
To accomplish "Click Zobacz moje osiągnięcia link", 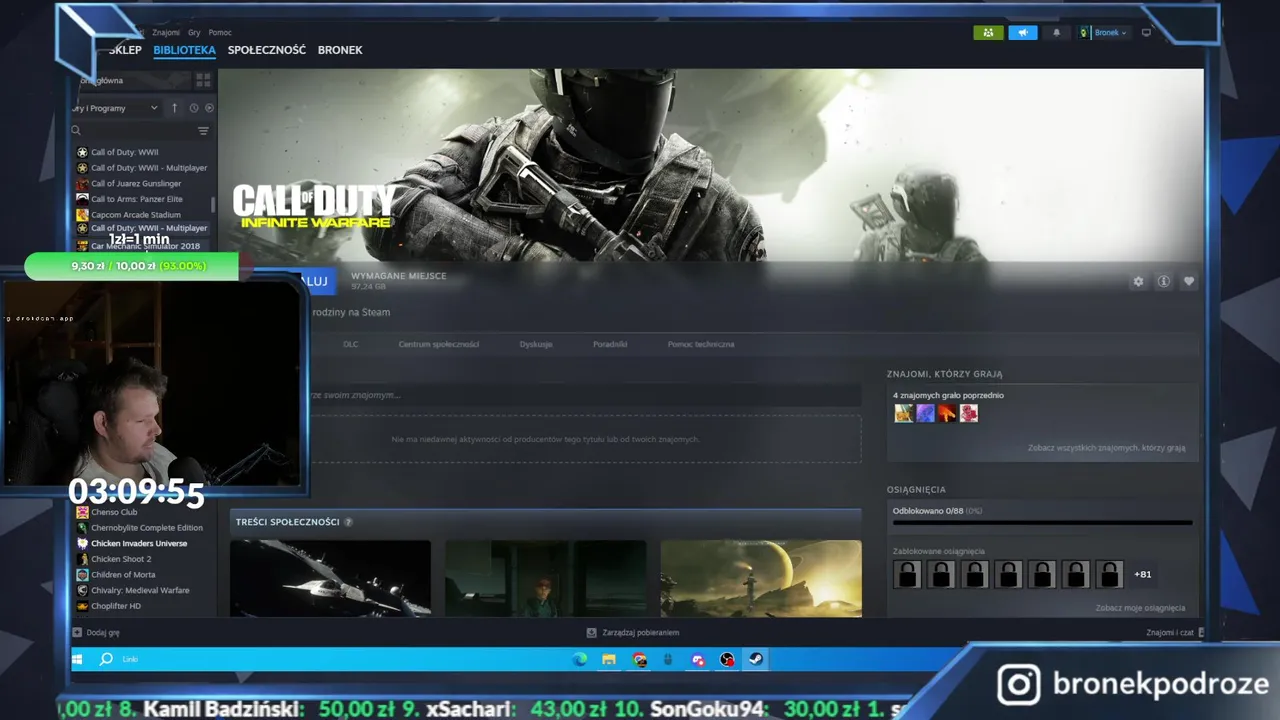I will point(1140,608).
